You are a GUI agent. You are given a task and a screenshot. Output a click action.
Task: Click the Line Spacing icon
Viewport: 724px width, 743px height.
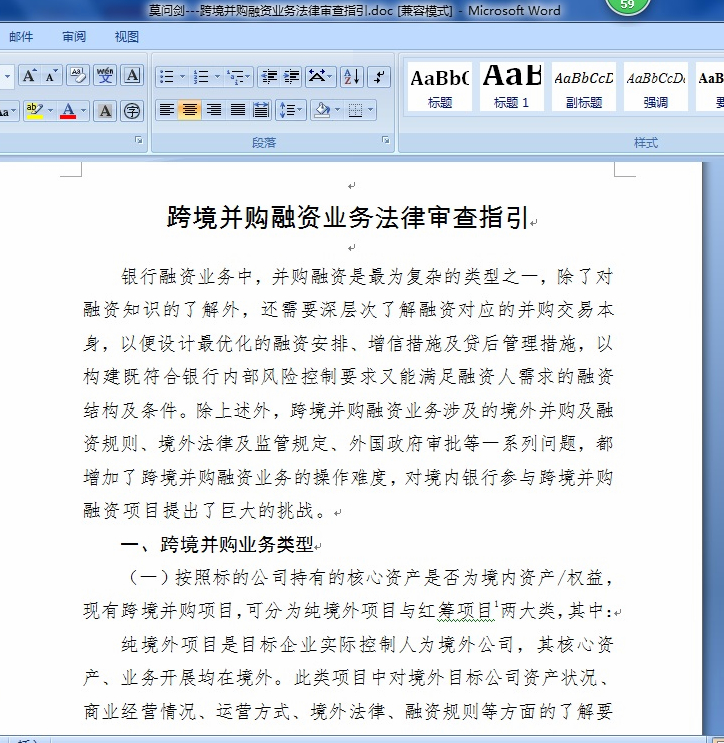pos(291,110)
